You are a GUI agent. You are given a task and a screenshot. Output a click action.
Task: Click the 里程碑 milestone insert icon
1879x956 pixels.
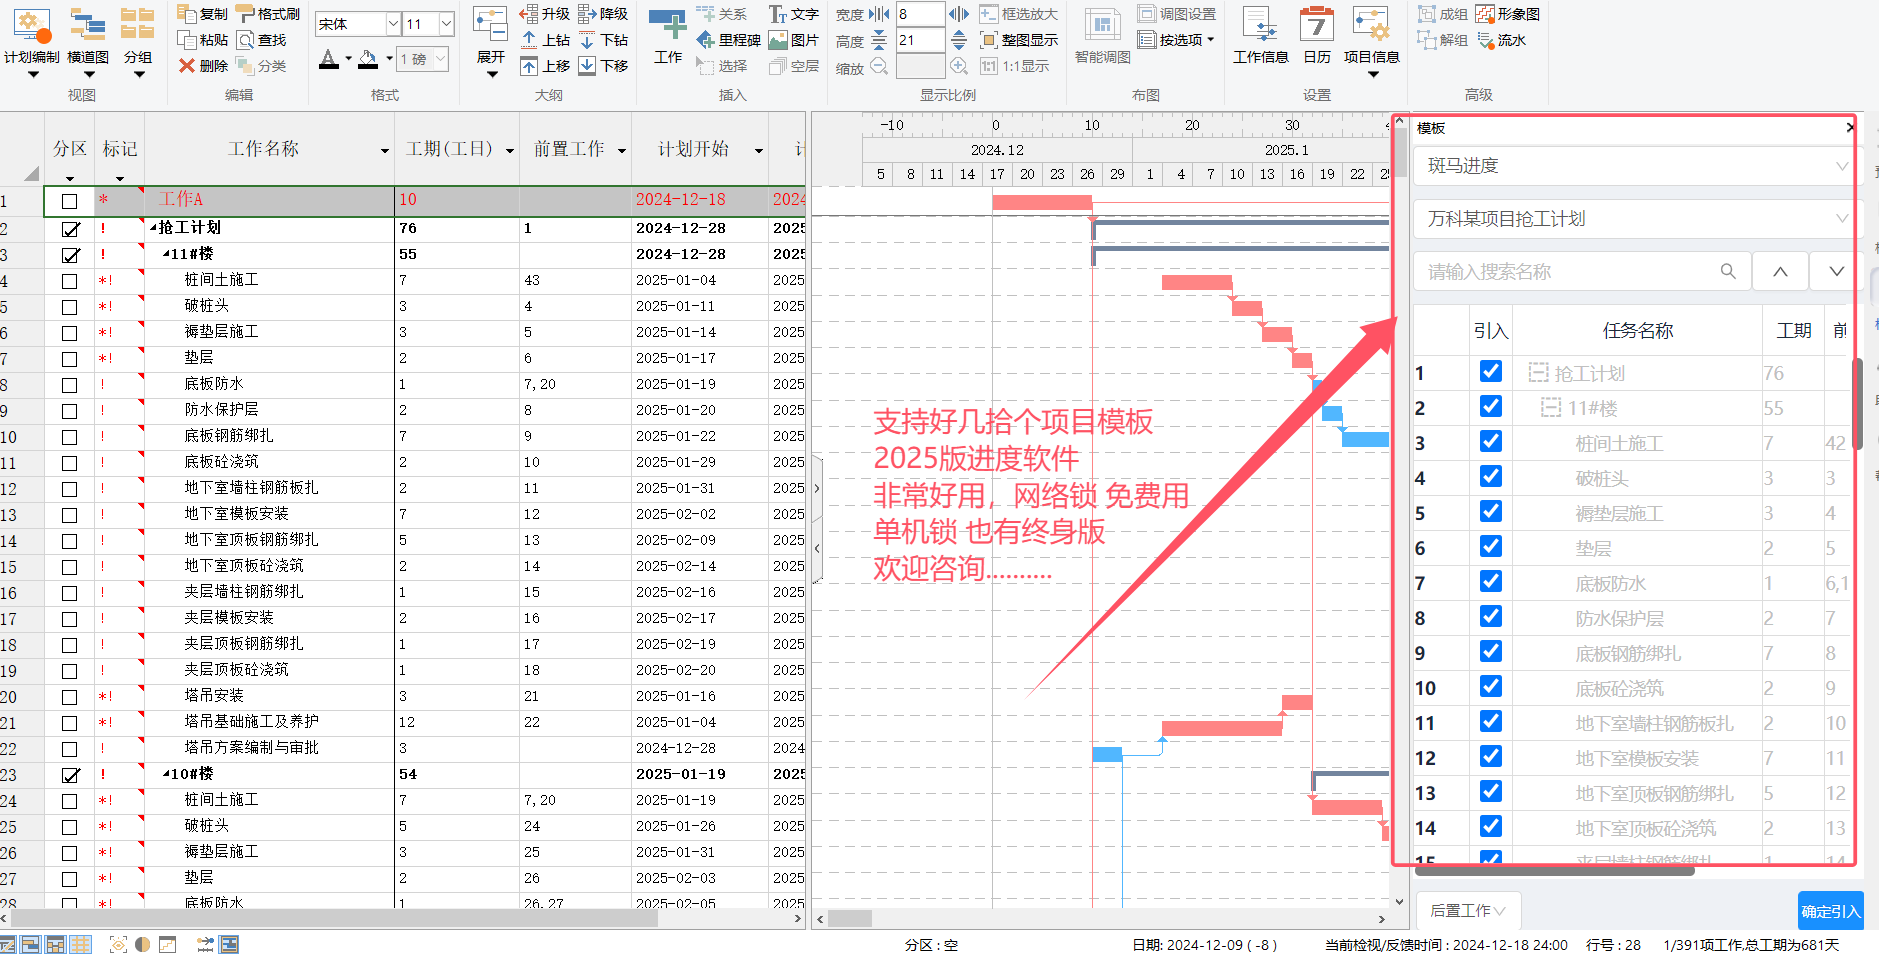click(706, 40)
